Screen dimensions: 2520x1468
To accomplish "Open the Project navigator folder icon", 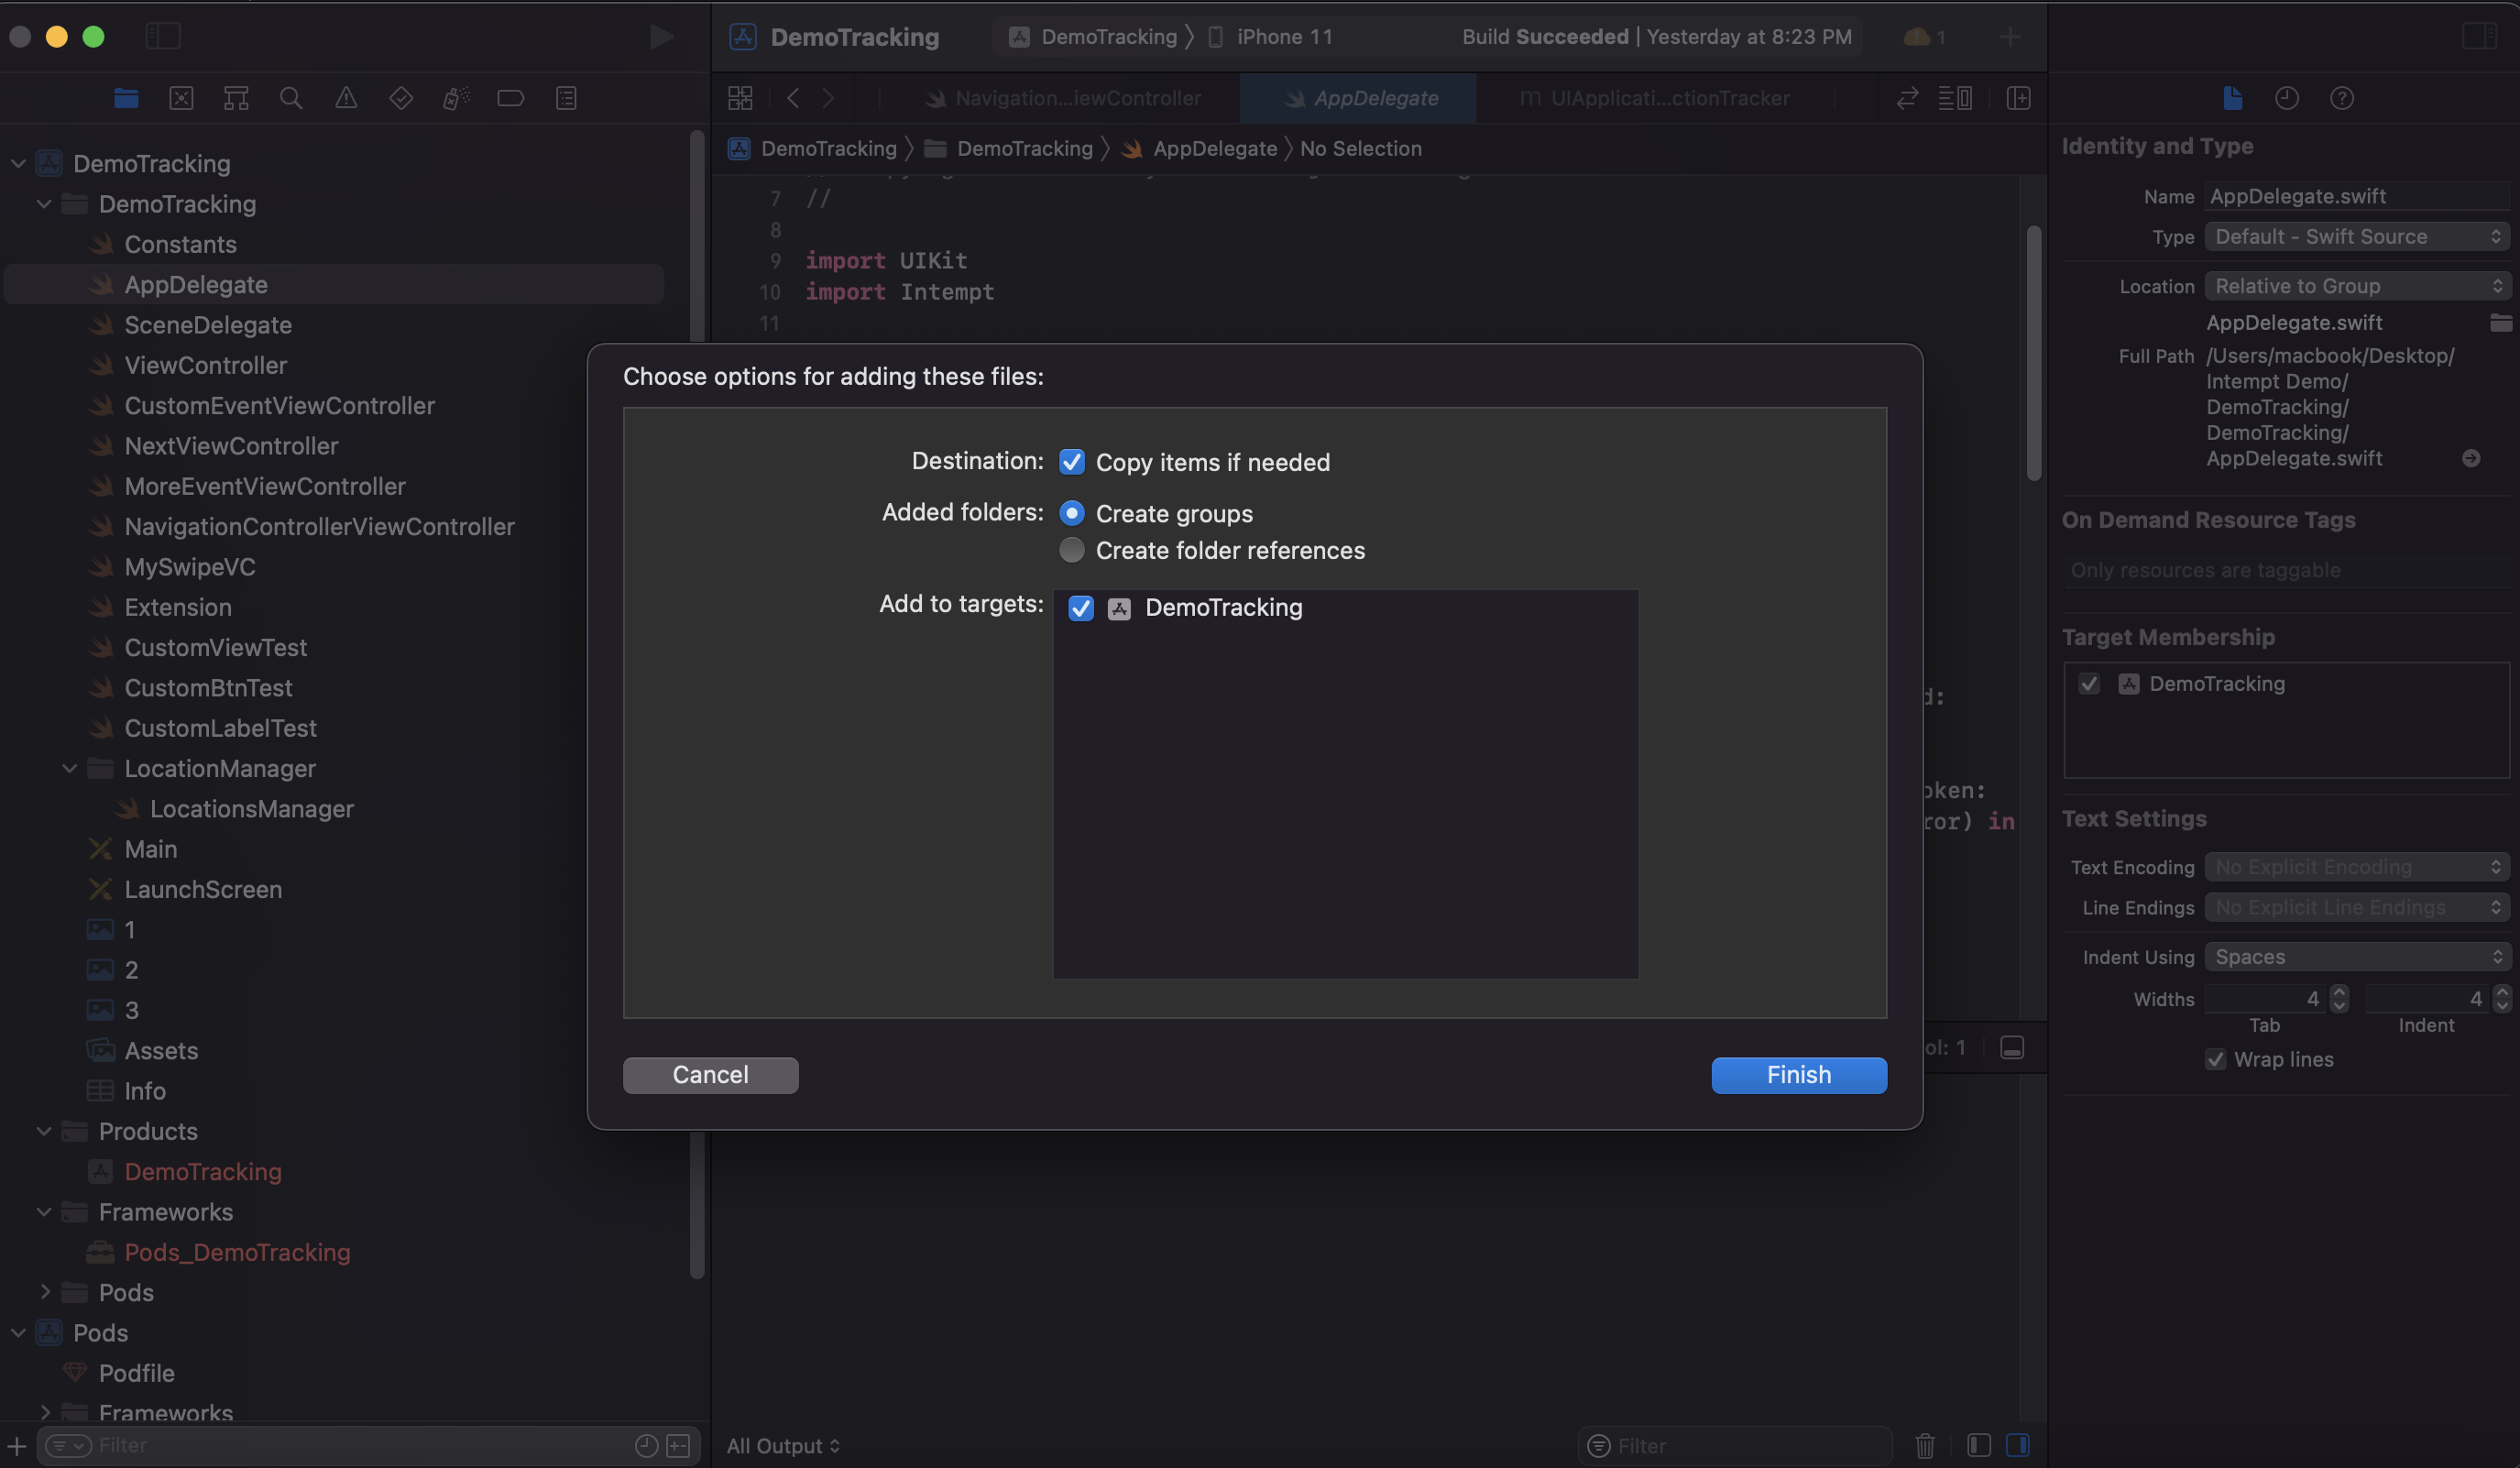I will tap(126, 98).
